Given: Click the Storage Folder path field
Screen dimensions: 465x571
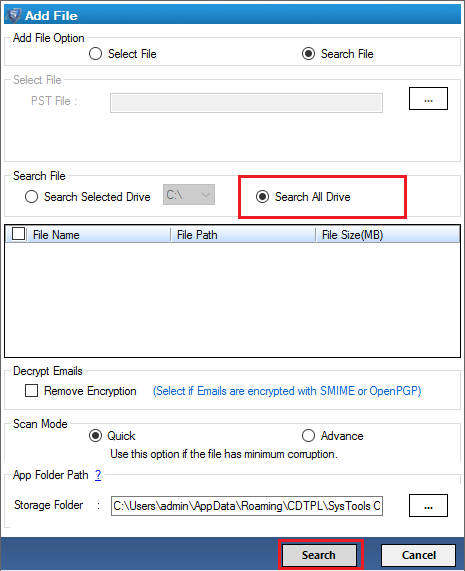Looking at the screenshot, I should (247, 506).
